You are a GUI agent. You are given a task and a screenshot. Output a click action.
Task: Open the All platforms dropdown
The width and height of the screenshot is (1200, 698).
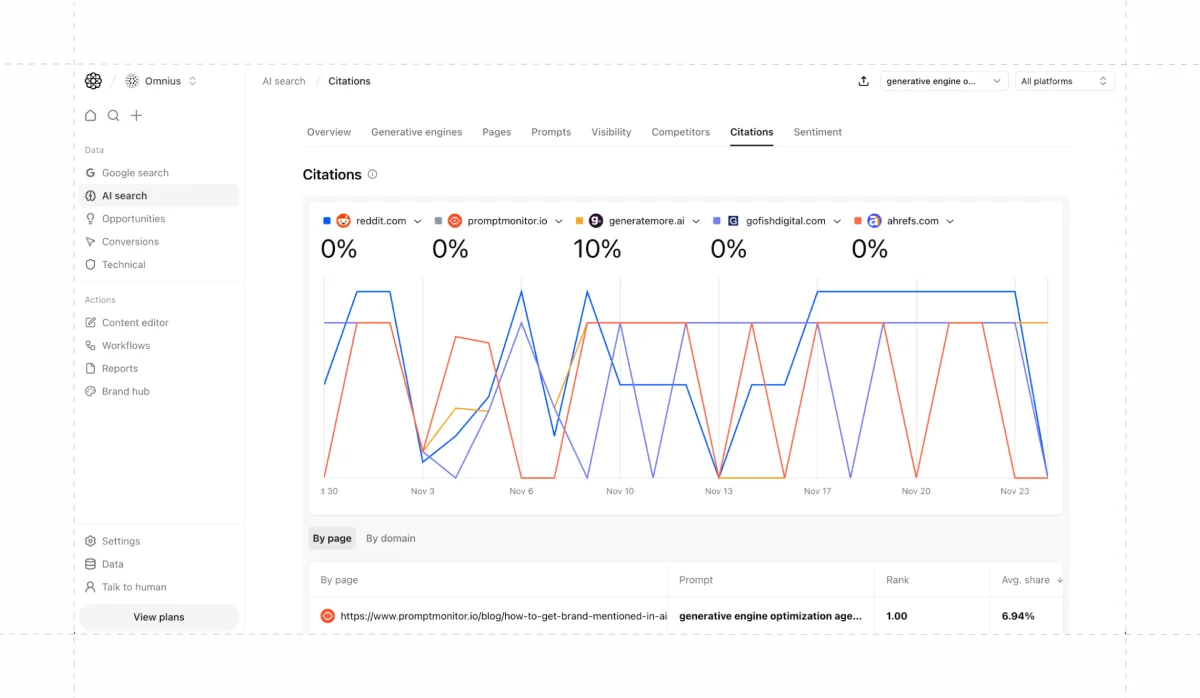click(1064, 81)
